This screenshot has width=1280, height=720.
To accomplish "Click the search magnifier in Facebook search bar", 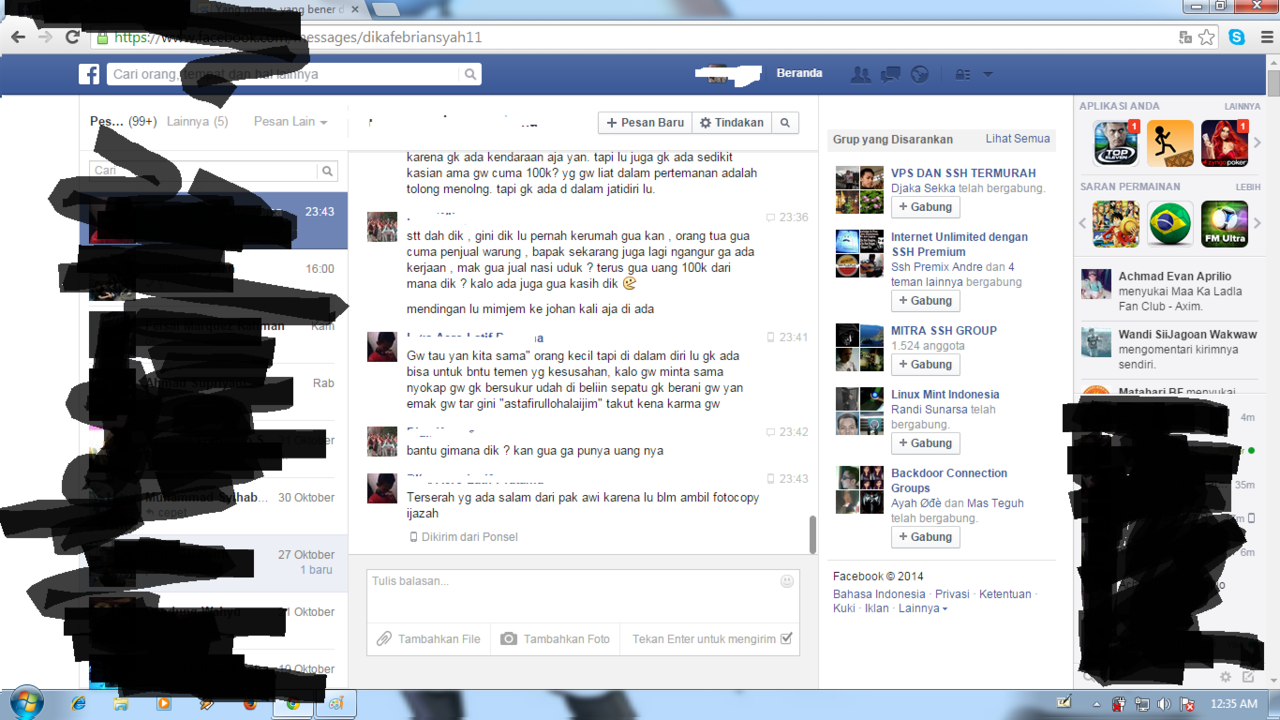I will tap(470, 74).
